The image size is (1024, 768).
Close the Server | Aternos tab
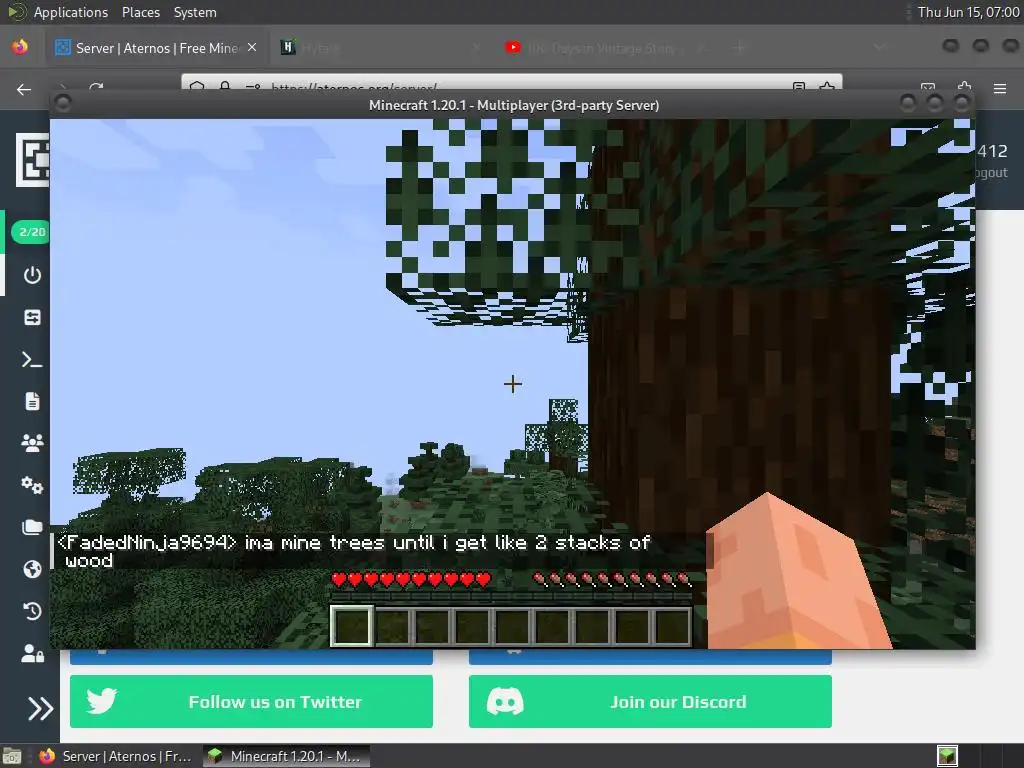point(252,47)
